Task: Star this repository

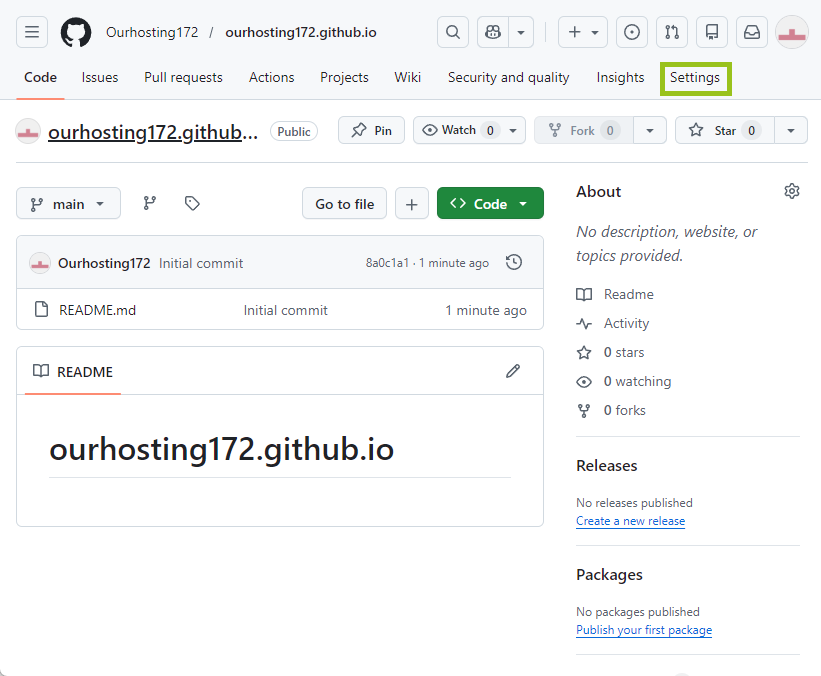Action: coord(725,130)
